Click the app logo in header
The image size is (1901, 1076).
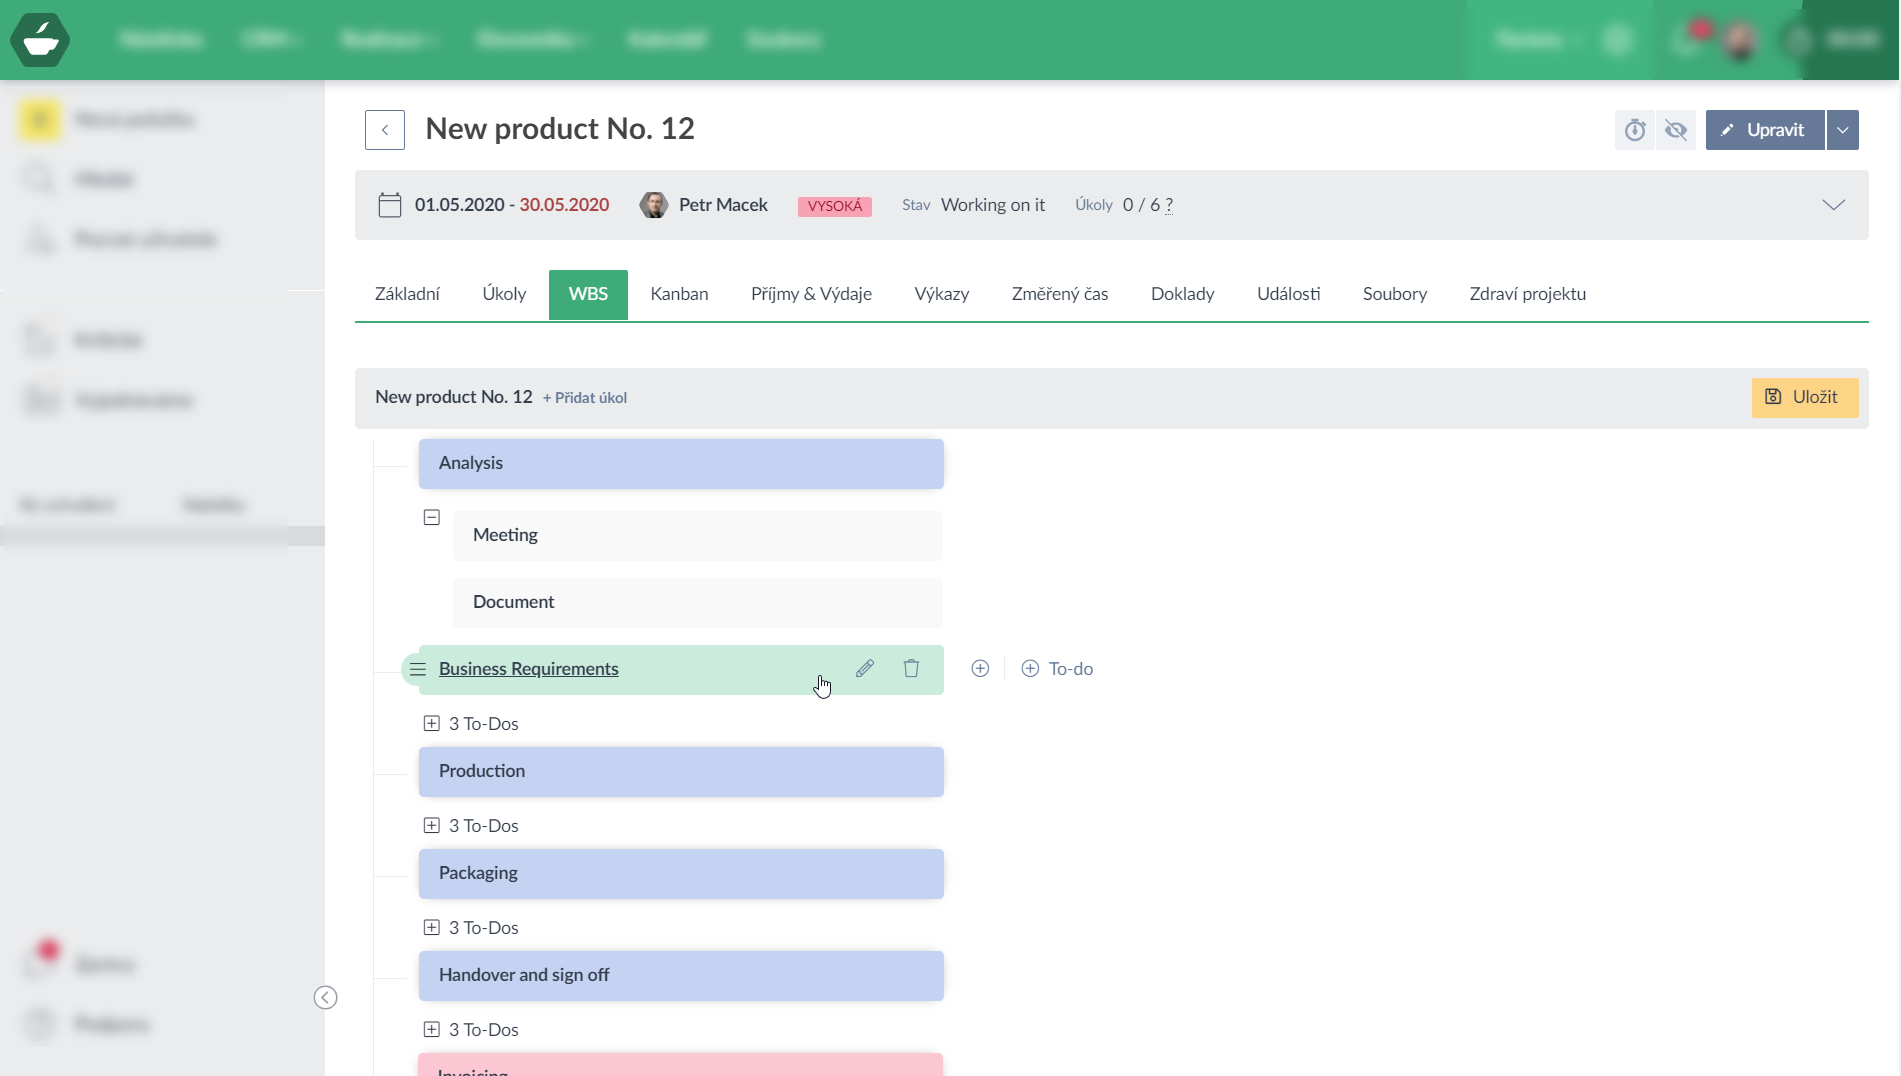click(x=40, y=40)
